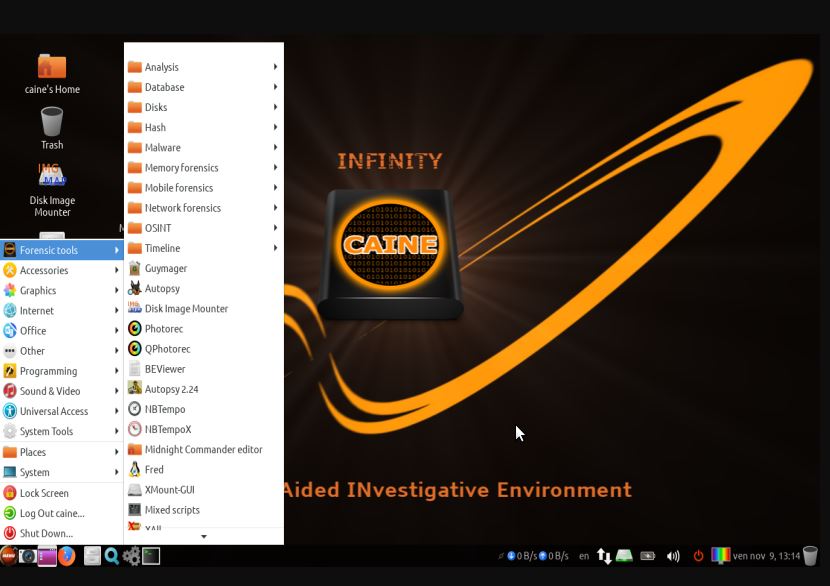Launch Autopsy from the Forensic tools menu
830x586 pixels.
coord(204,289)
